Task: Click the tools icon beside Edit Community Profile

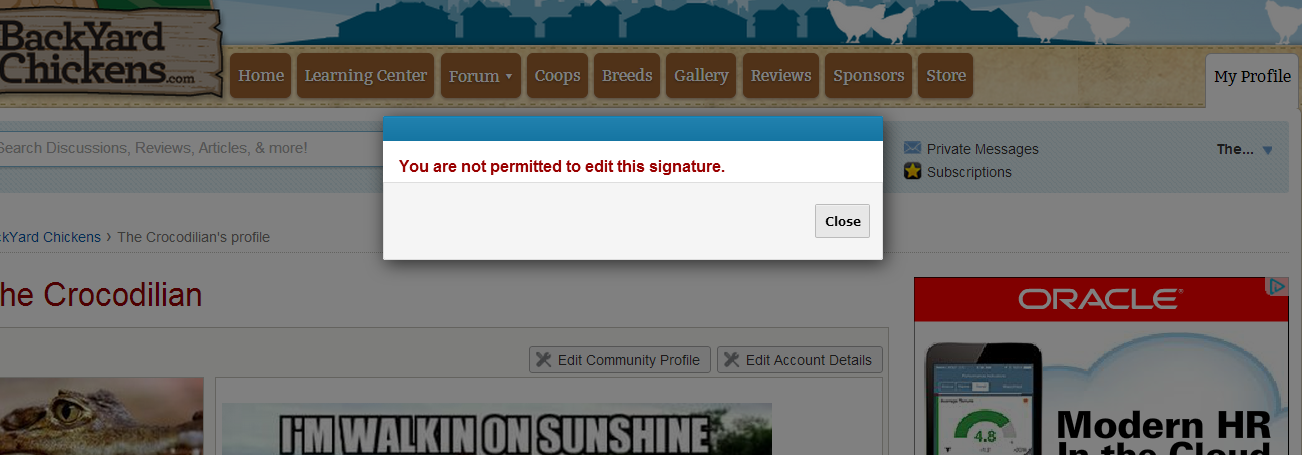Action: point(543,360)
